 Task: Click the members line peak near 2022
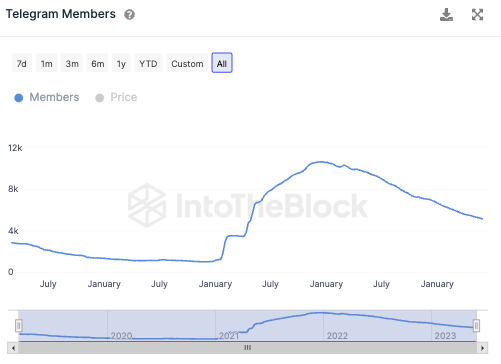pos(320,162)
